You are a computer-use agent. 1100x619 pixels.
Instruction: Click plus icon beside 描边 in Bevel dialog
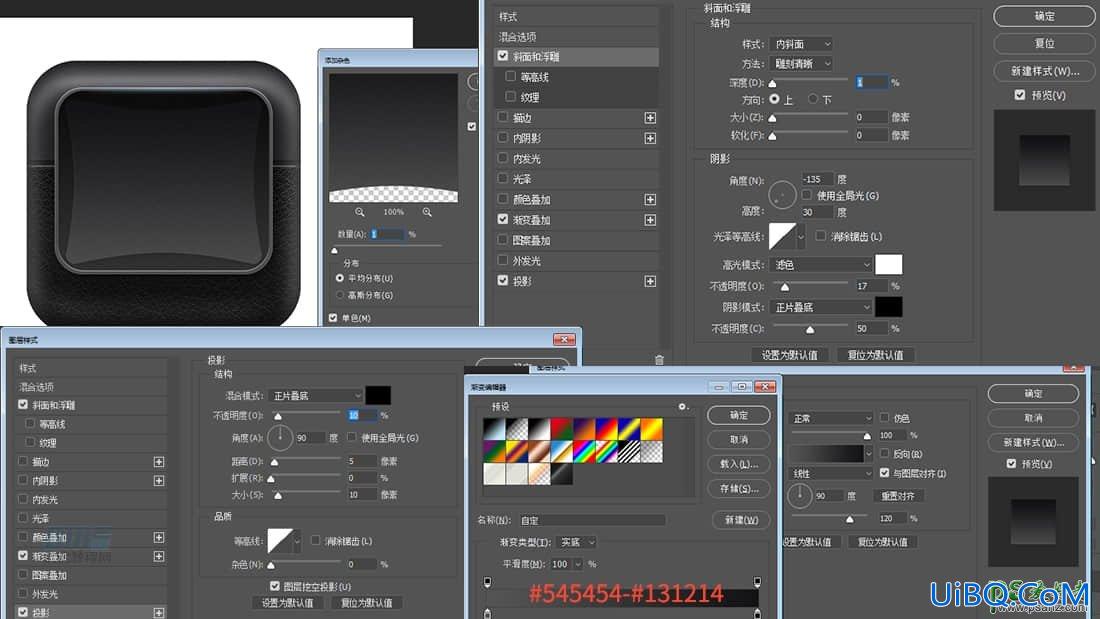[650, 118]
